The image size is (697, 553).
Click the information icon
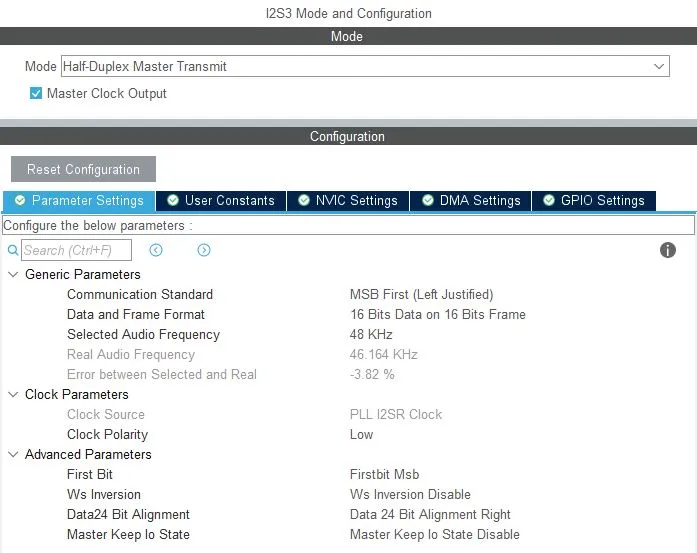(668, 250)
